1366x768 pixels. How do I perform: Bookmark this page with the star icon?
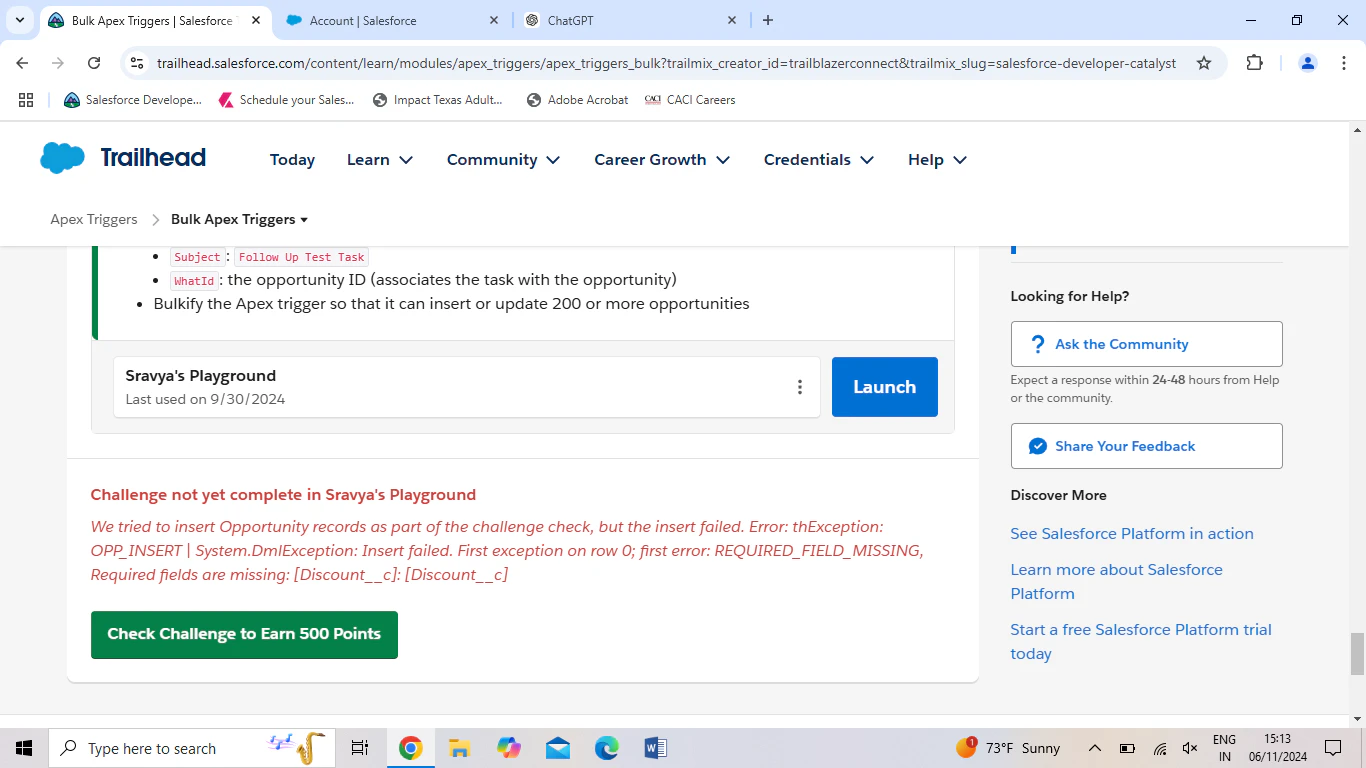pos(1204,63)
